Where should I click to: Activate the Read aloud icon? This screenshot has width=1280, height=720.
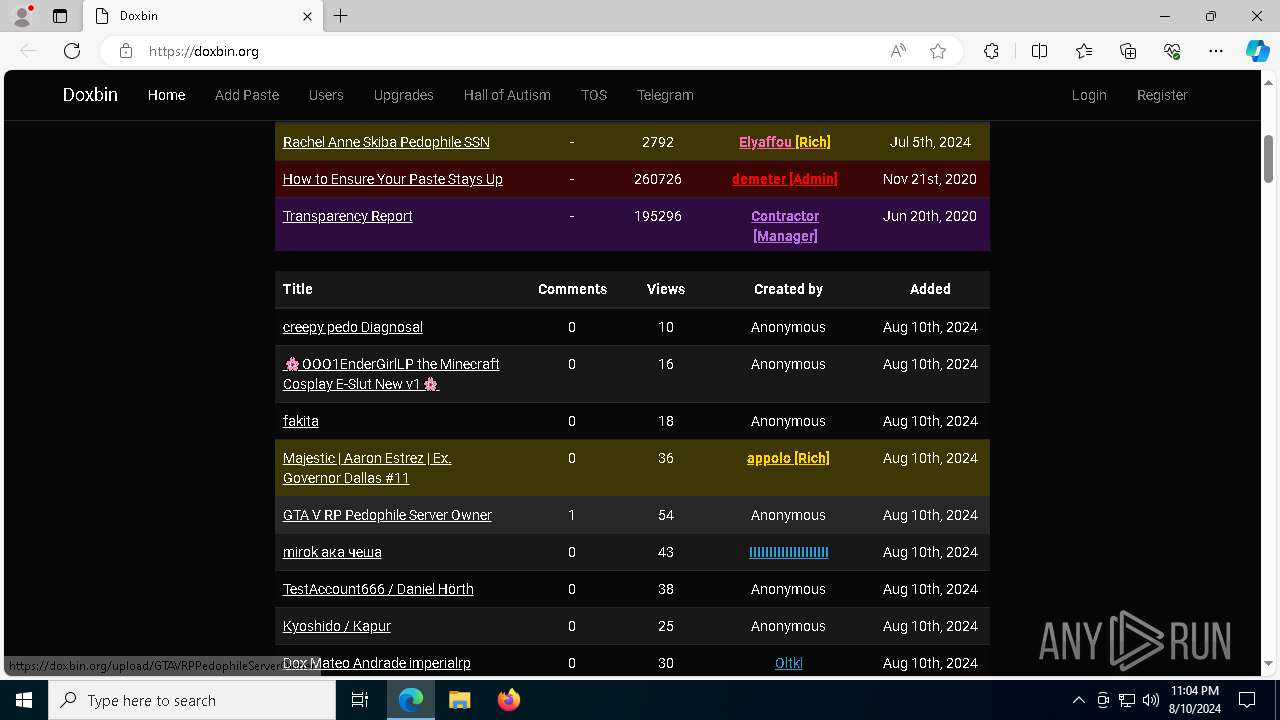tap(898, 51)
